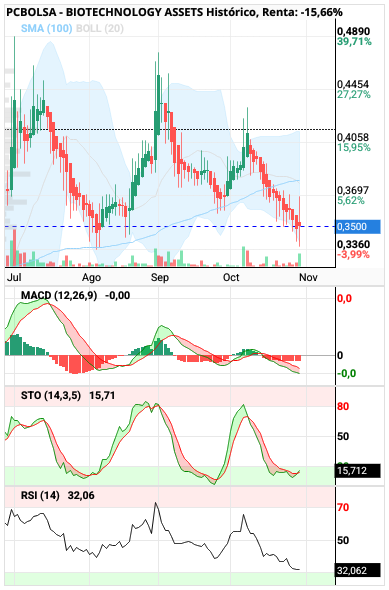Click the SMA (100) legend label
The width and height of the screenshot is (389, 590).
tap(46, 28)
